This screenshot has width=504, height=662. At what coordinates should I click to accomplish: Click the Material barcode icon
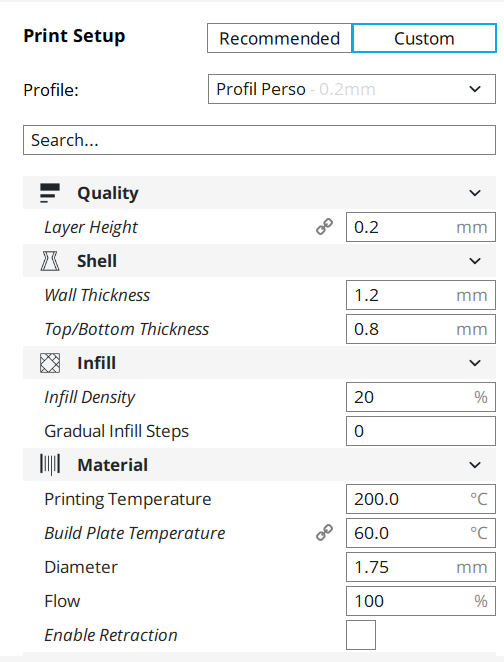coord(50,465)
